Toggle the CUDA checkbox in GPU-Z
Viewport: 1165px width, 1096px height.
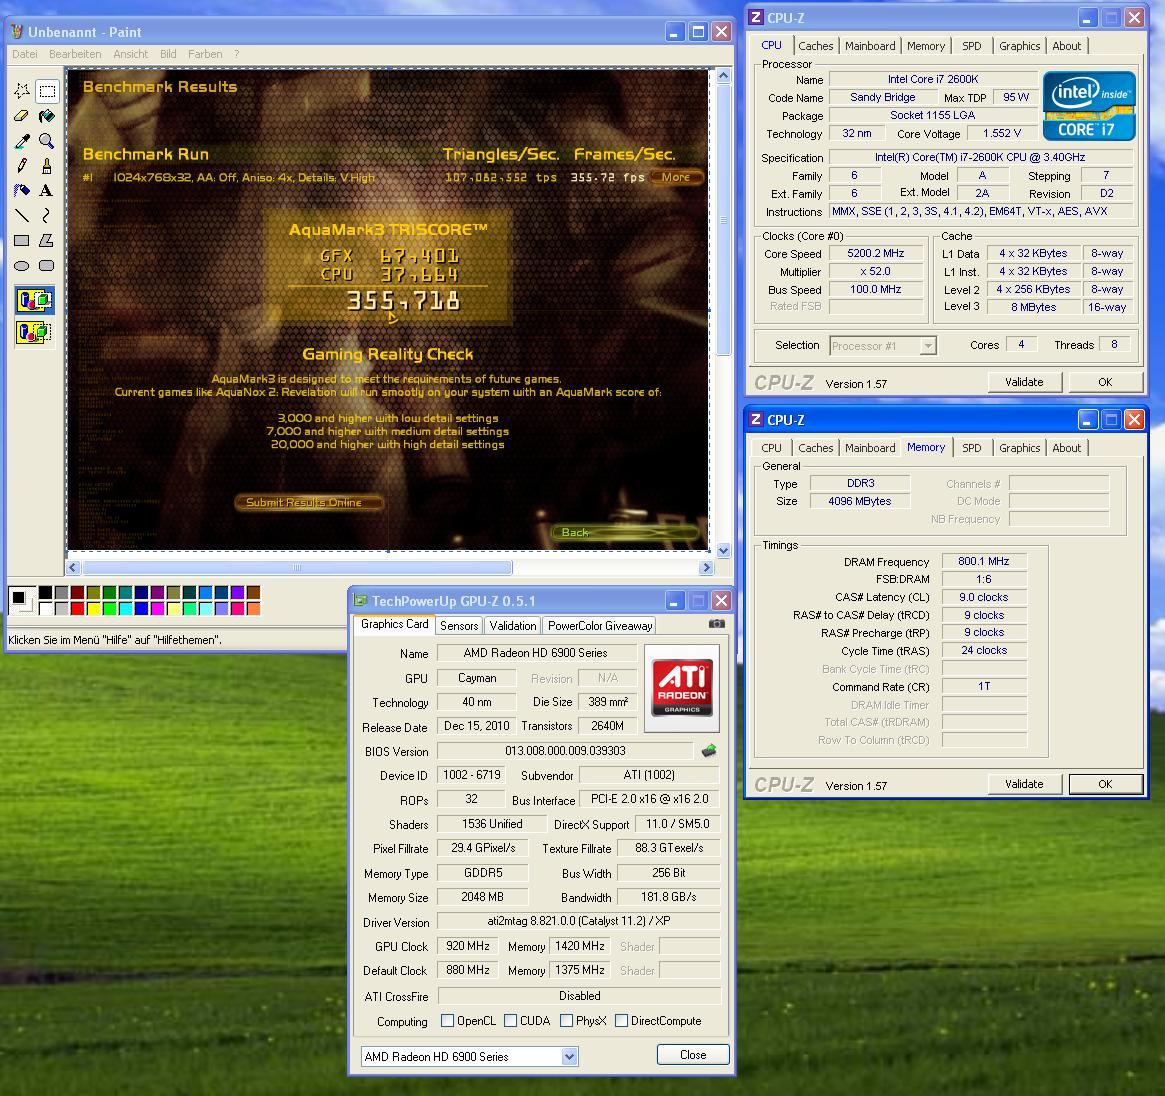coord(510,1020)
